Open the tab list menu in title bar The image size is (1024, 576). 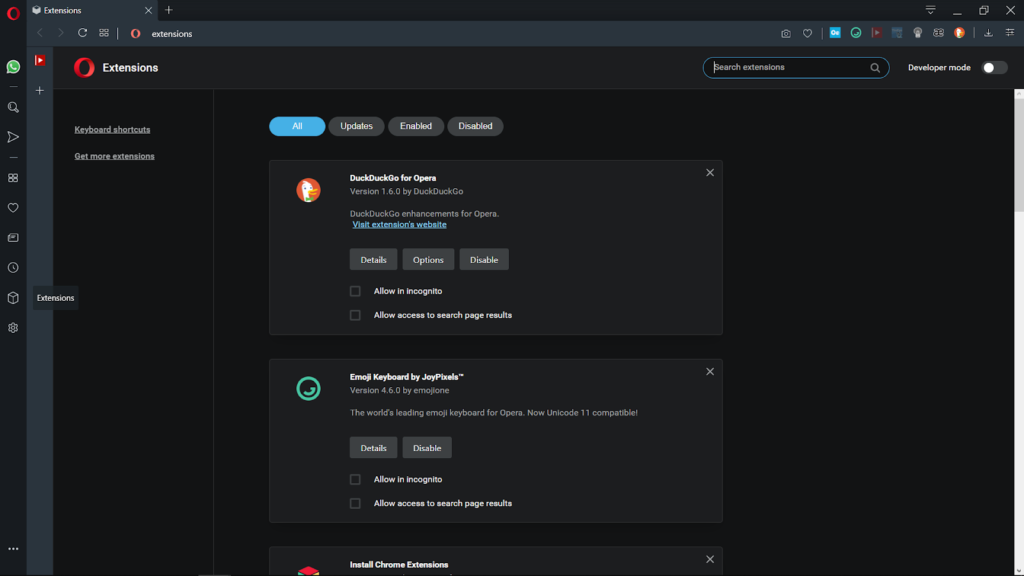click(931, 10)
